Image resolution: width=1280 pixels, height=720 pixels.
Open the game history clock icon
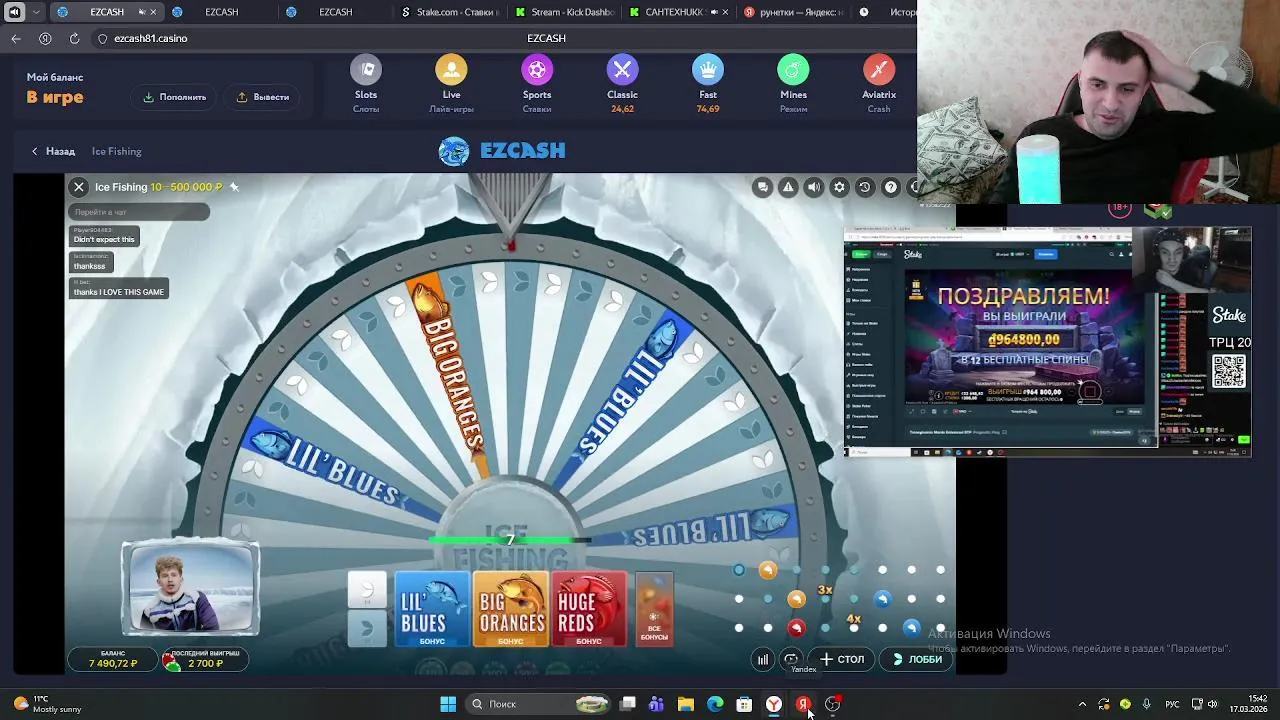tap(865, 187)
